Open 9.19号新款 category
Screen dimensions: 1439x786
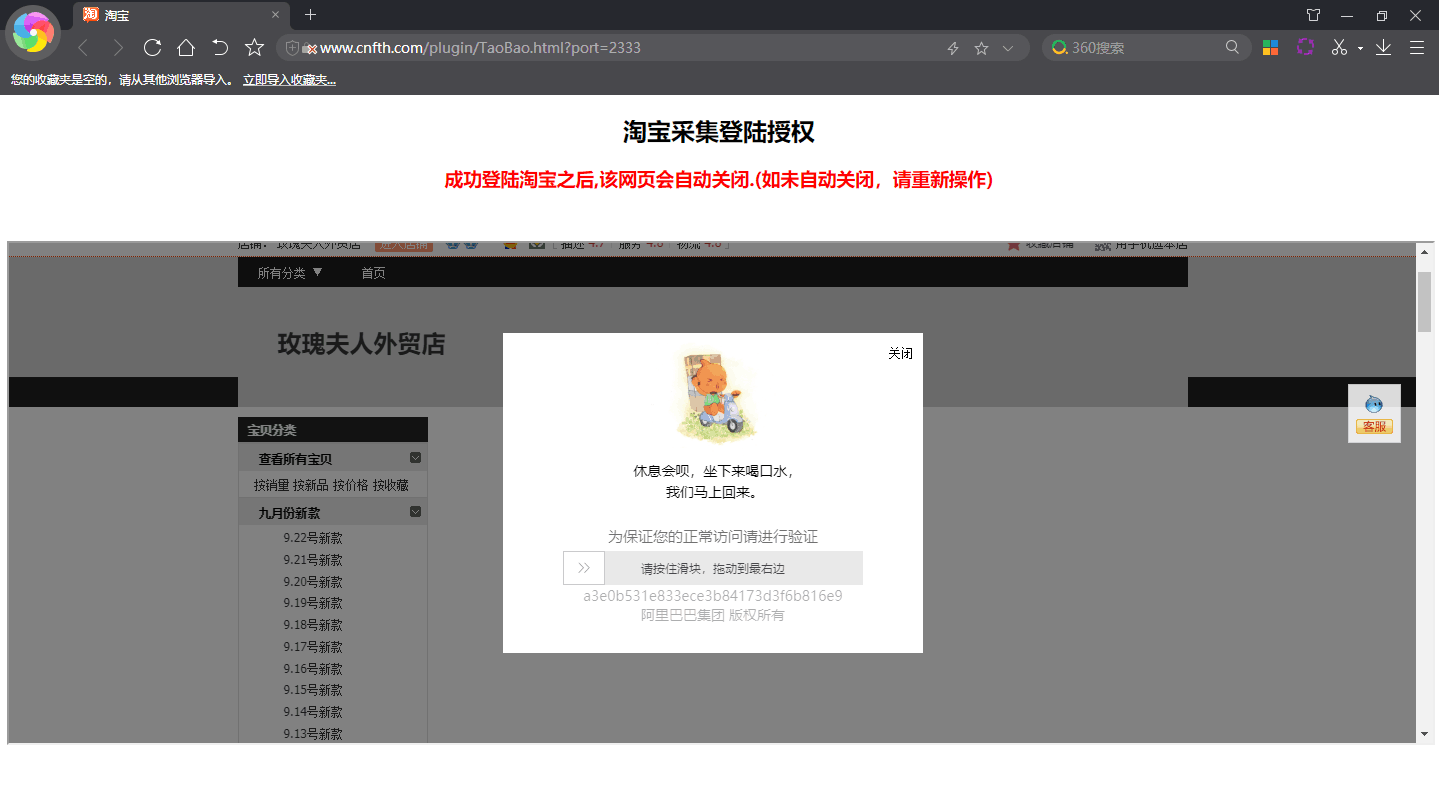313,603
